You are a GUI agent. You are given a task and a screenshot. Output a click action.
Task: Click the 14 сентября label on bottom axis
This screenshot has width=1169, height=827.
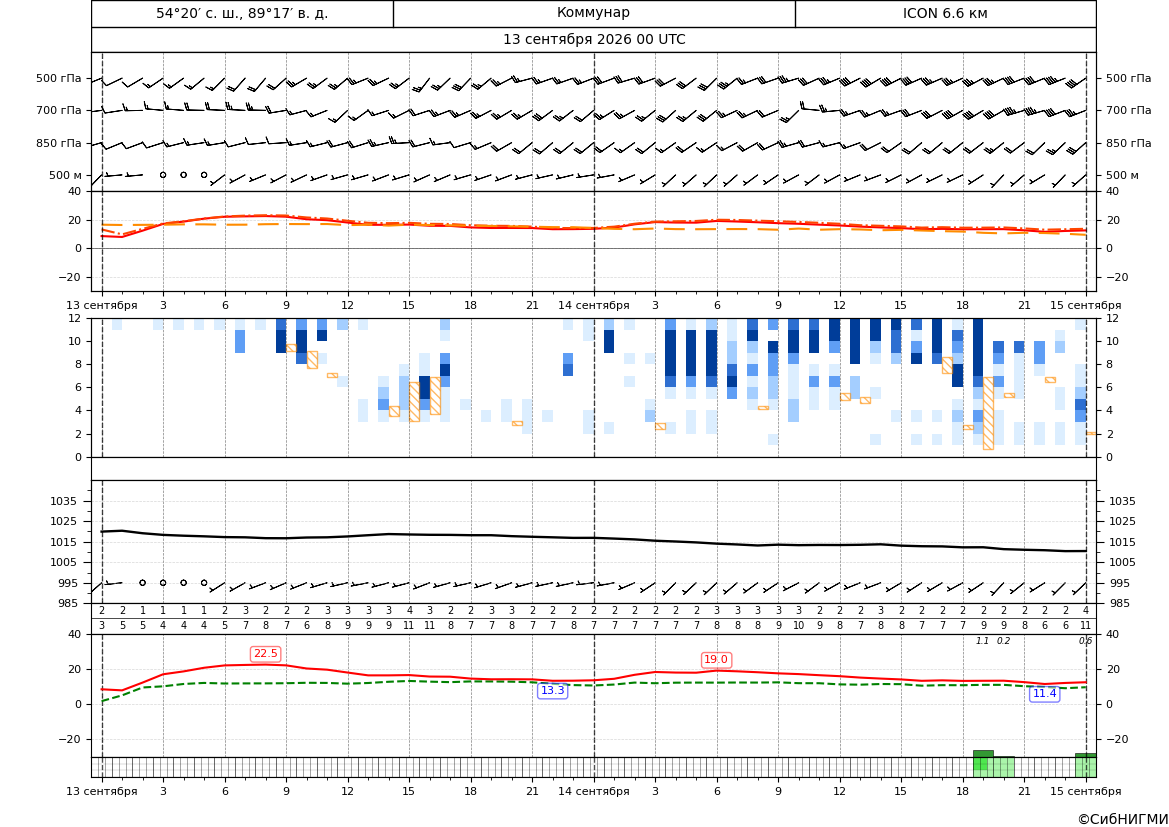[593, 791]
